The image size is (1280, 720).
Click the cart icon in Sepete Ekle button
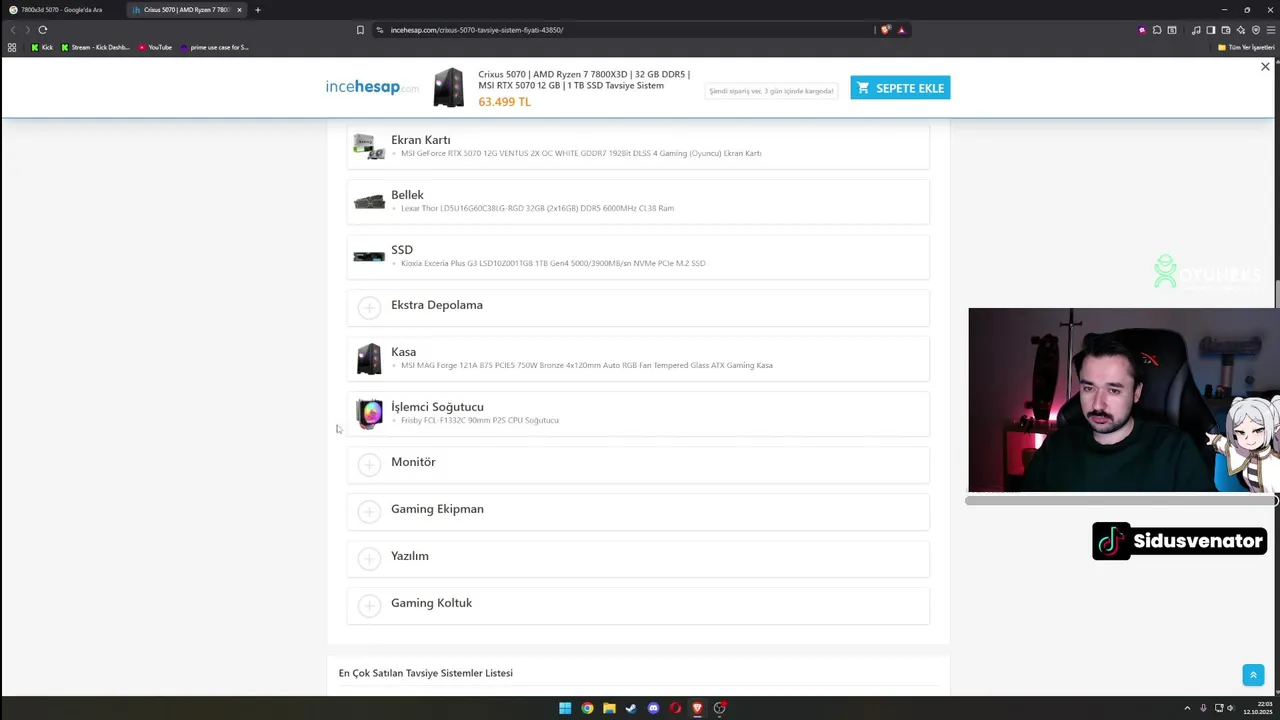pyautogui.click(x=863, y=88)
